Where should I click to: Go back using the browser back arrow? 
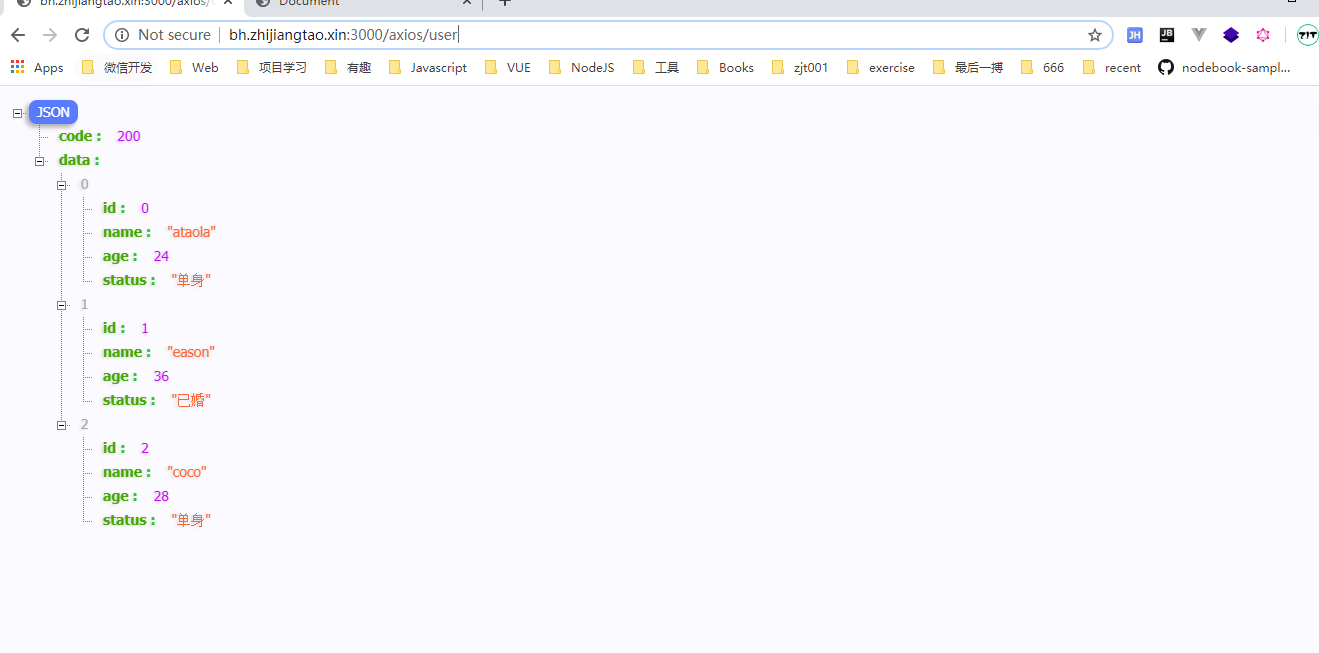18,35
